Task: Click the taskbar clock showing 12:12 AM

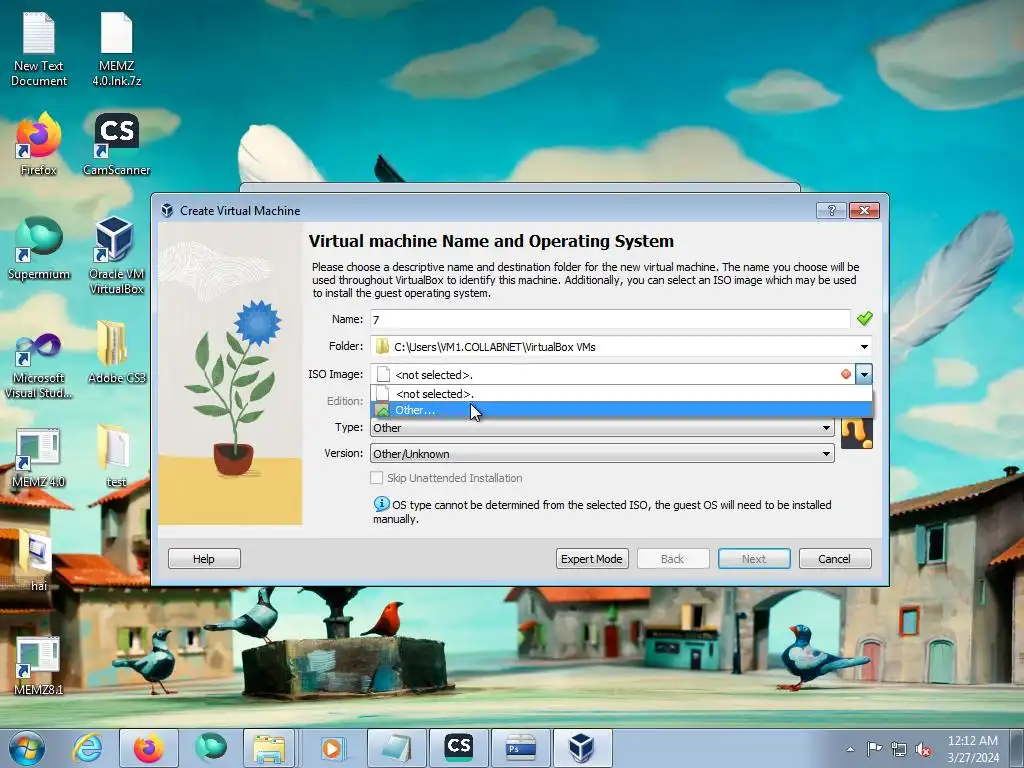Action: (x=973, y=749)
